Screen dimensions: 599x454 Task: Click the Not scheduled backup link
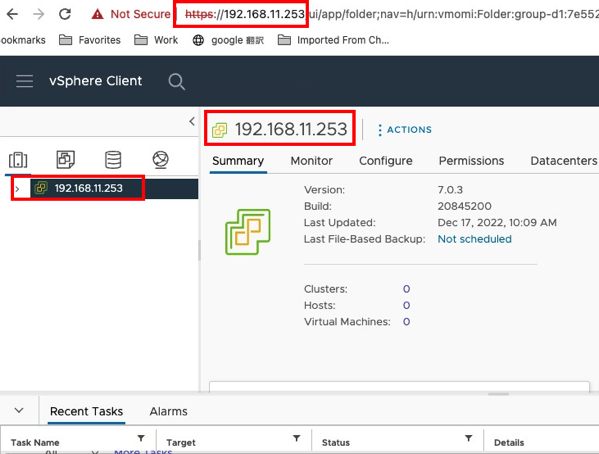[x=474, y=239]
